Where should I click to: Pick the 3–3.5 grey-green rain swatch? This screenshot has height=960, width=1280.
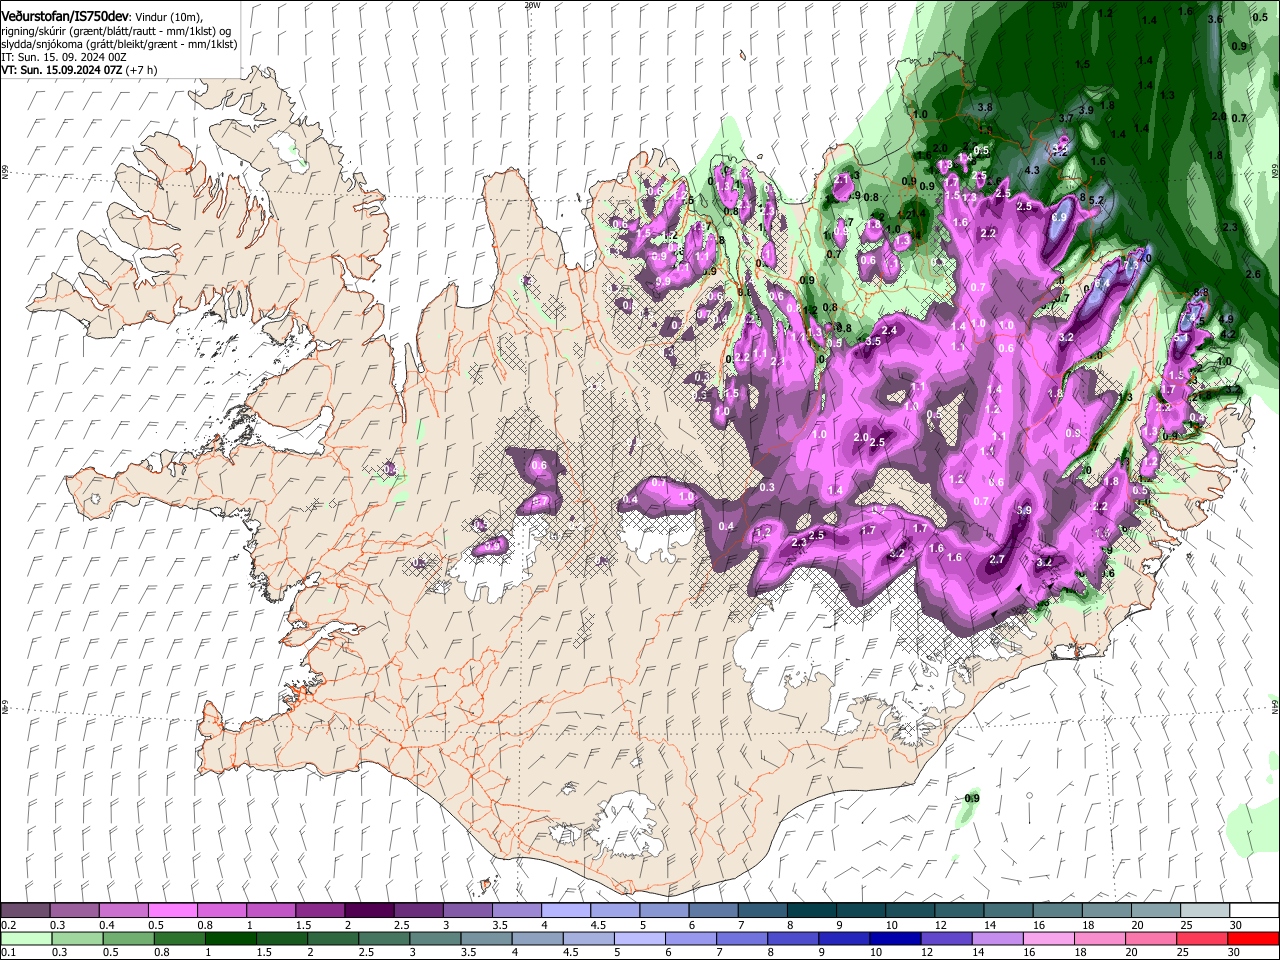435,939
